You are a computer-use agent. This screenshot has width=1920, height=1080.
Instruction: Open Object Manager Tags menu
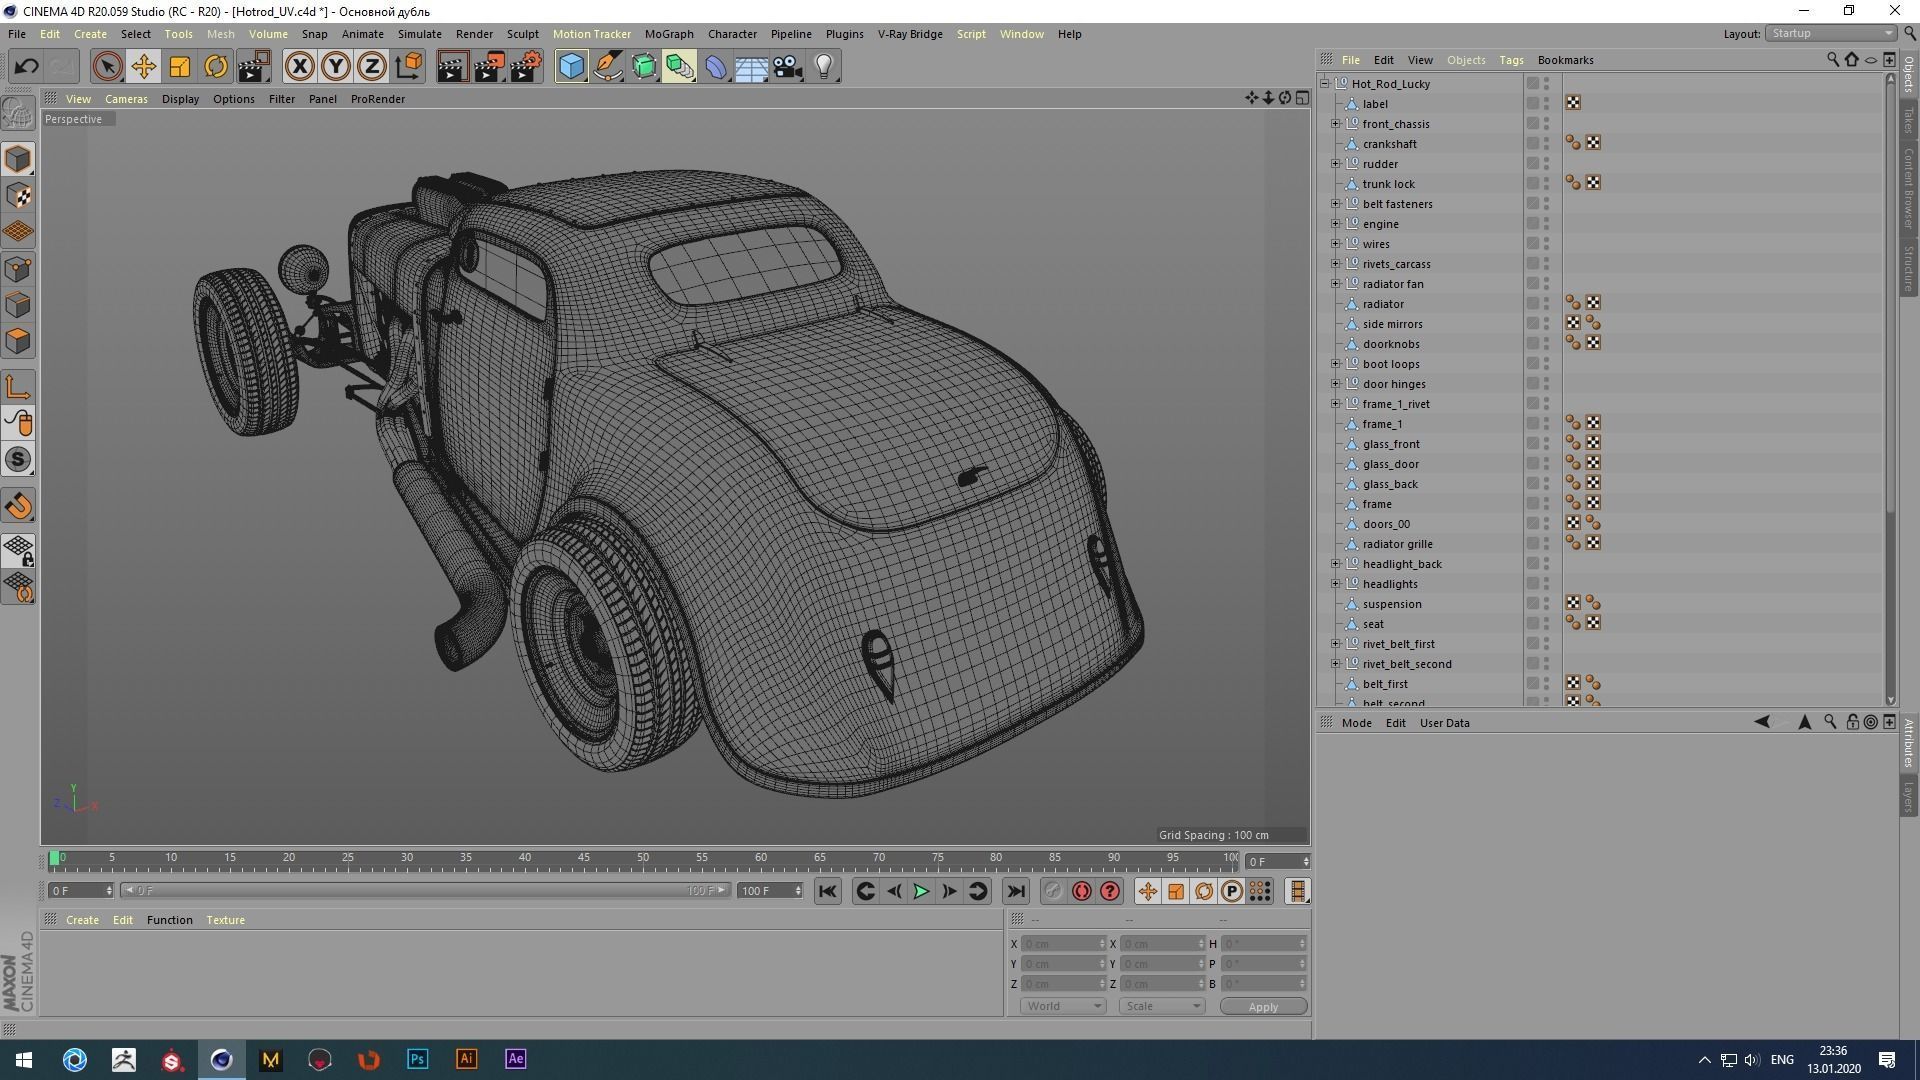(1510, 60)
